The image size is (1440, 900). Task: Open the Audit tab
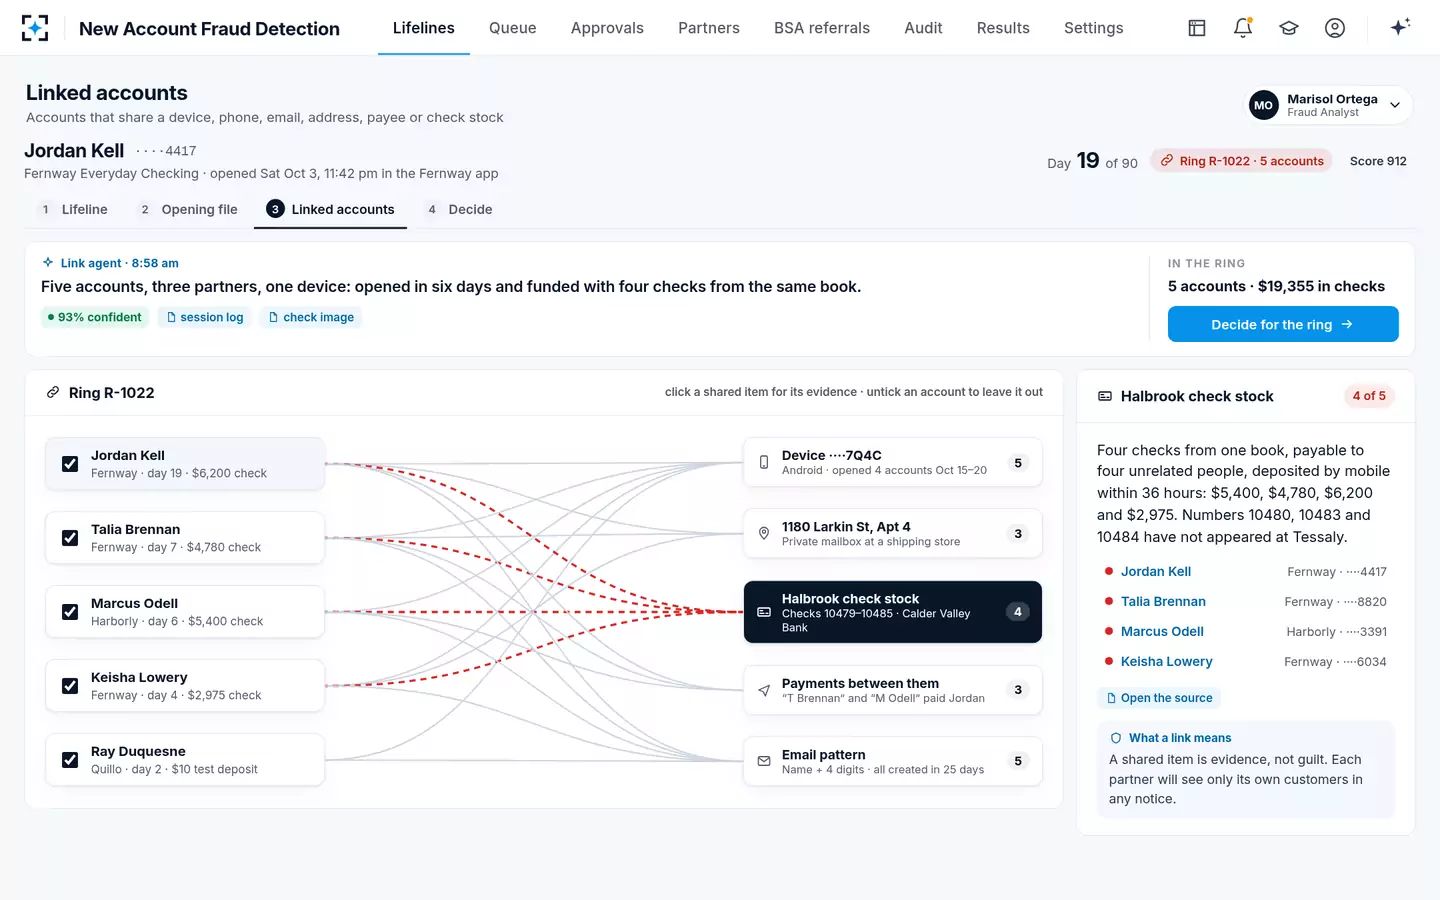coord(923,28)
